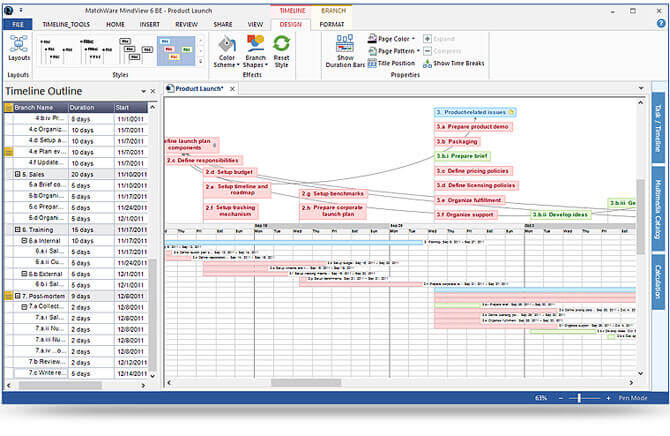
Task: Open the Page Pattern dropdown
Action: coord(394,51)
